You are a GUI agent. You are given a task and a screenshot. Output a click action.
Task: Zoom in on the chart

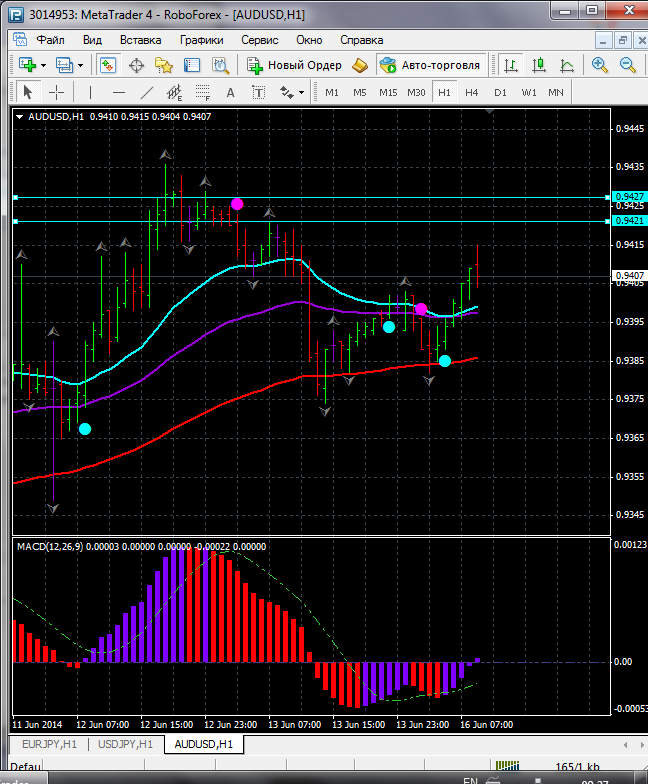click(x=600, y=65)
